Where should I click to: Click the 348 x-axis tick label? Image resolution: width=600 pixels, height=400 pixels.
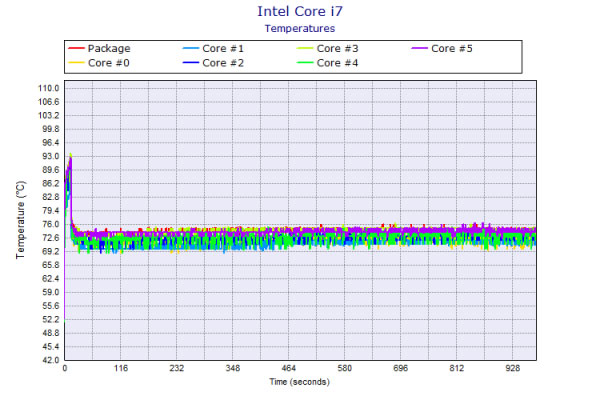click(233, 368)
